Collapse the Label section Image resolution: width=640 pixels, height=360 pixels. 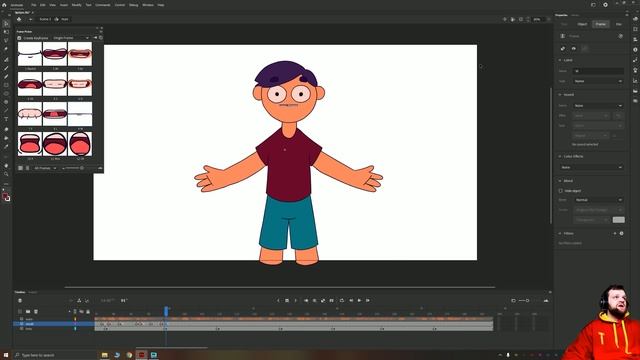coord(560,60)
